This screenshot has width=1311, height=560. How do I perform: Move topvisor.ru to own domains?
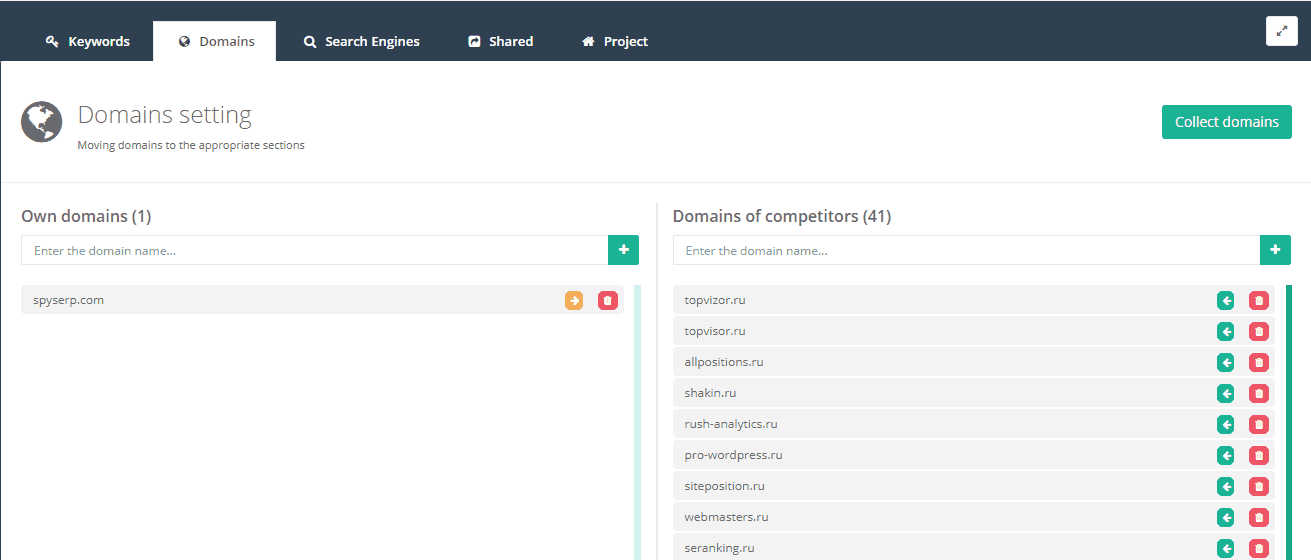tap(1226, 331)
